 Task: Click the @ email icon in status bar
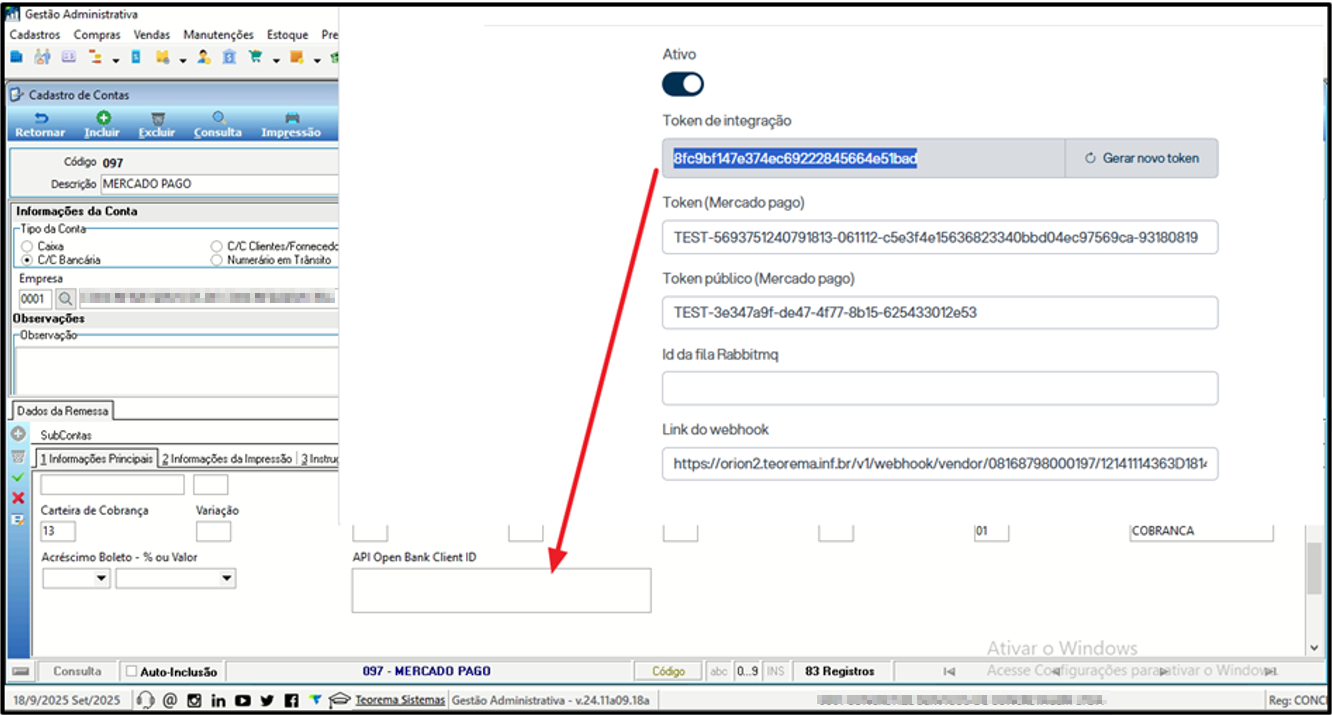[170, 700]
